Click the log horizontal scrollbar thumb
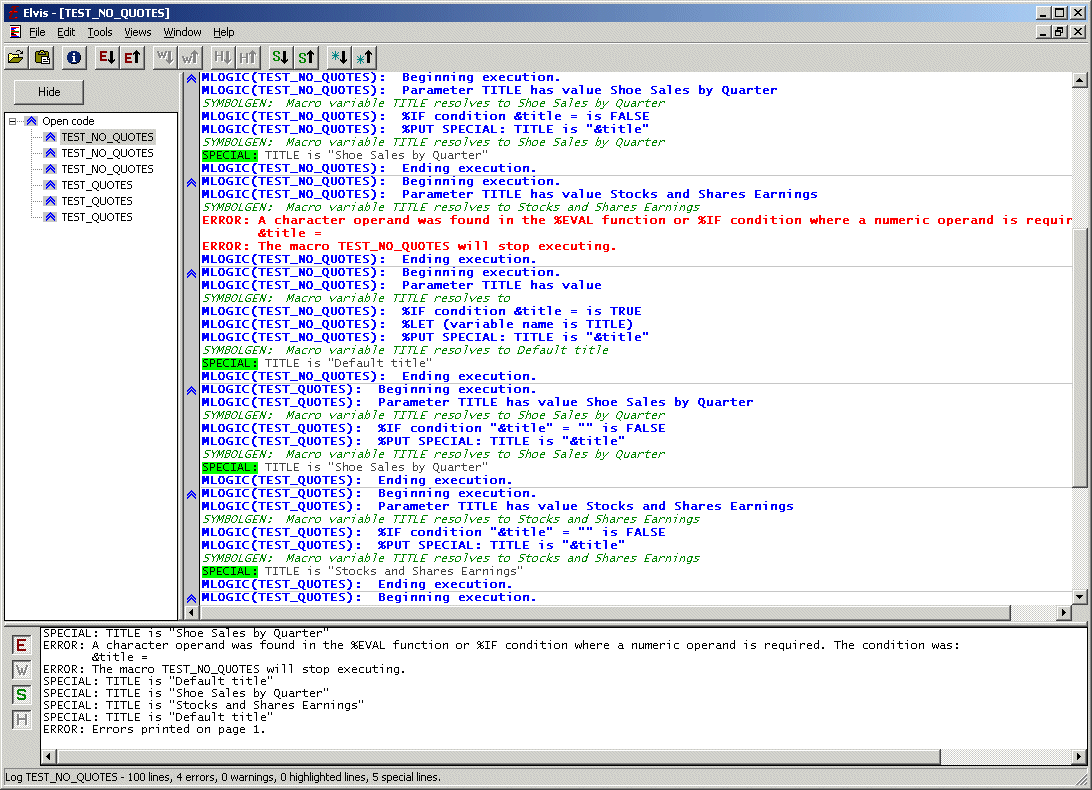 pos(604,613)
